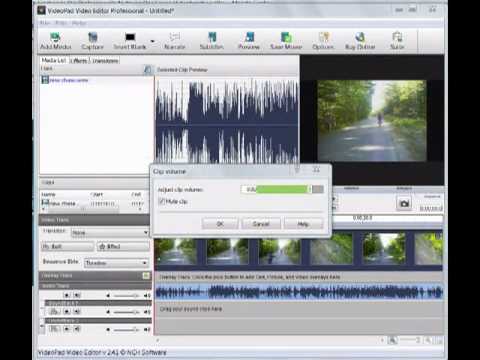The image size is (480, 360).
Task: Click the magnifier zoom icon below the timeline
Action: (393, 340)
